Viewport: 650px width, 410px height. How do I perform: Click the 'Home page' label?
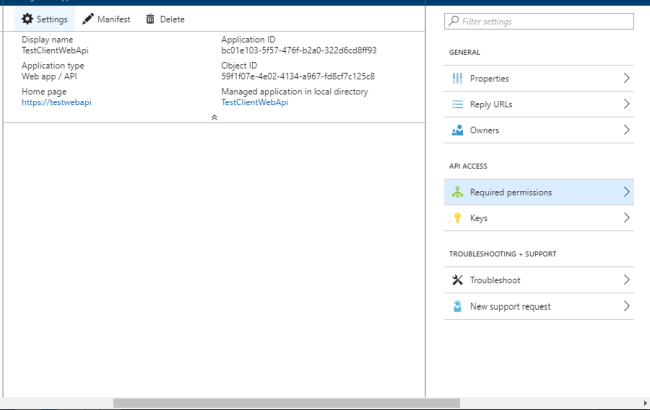pyautogui.click(x=44, y=92)
